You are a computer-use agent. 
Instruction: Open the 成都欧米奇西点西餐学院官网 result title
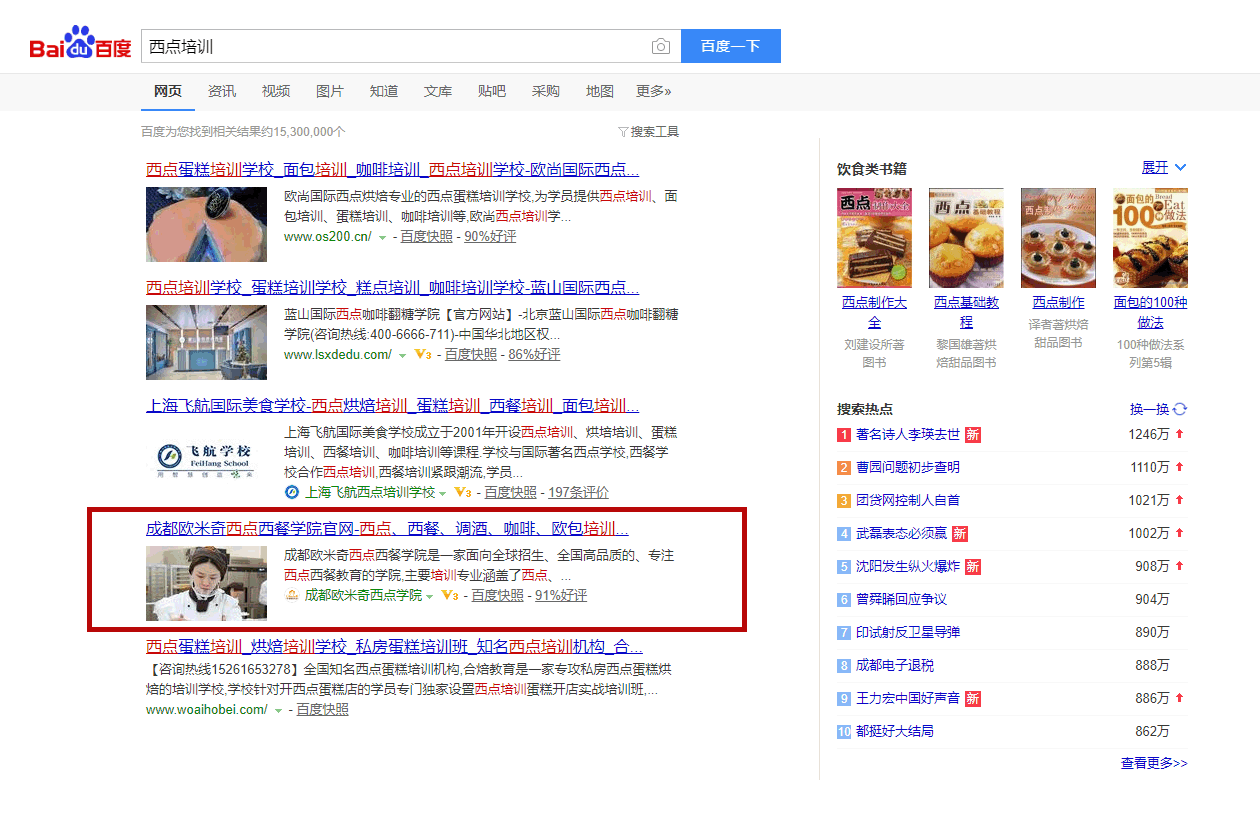[388, 529]
